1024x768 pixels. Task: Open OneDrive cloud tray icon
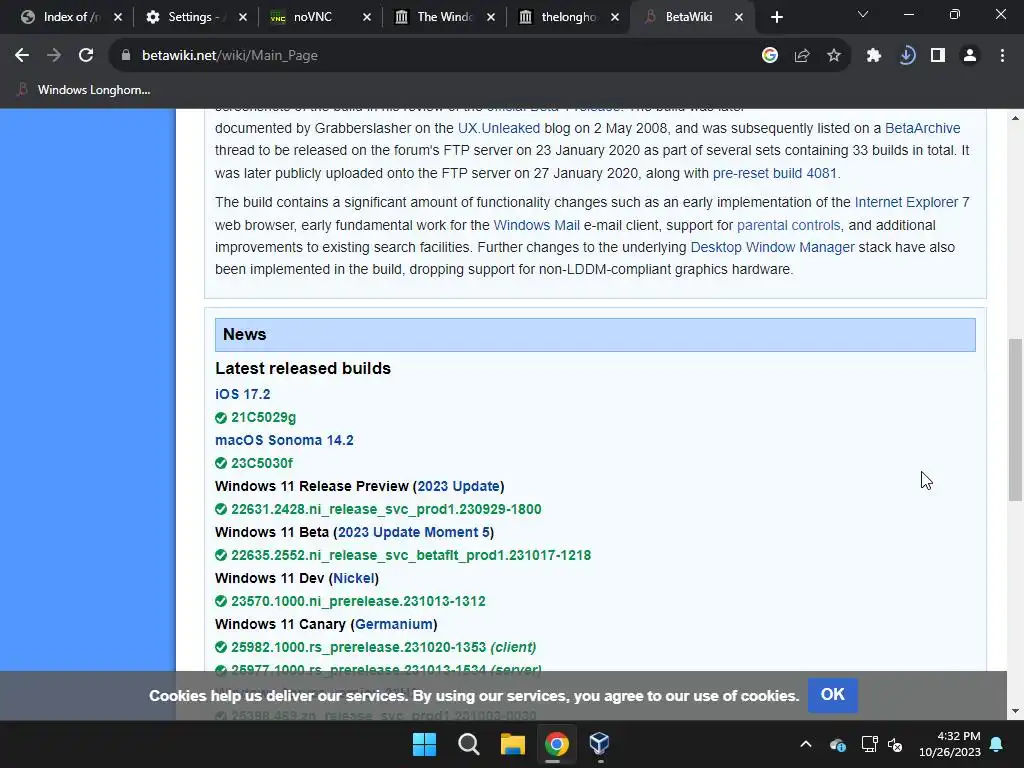[838, 744]
